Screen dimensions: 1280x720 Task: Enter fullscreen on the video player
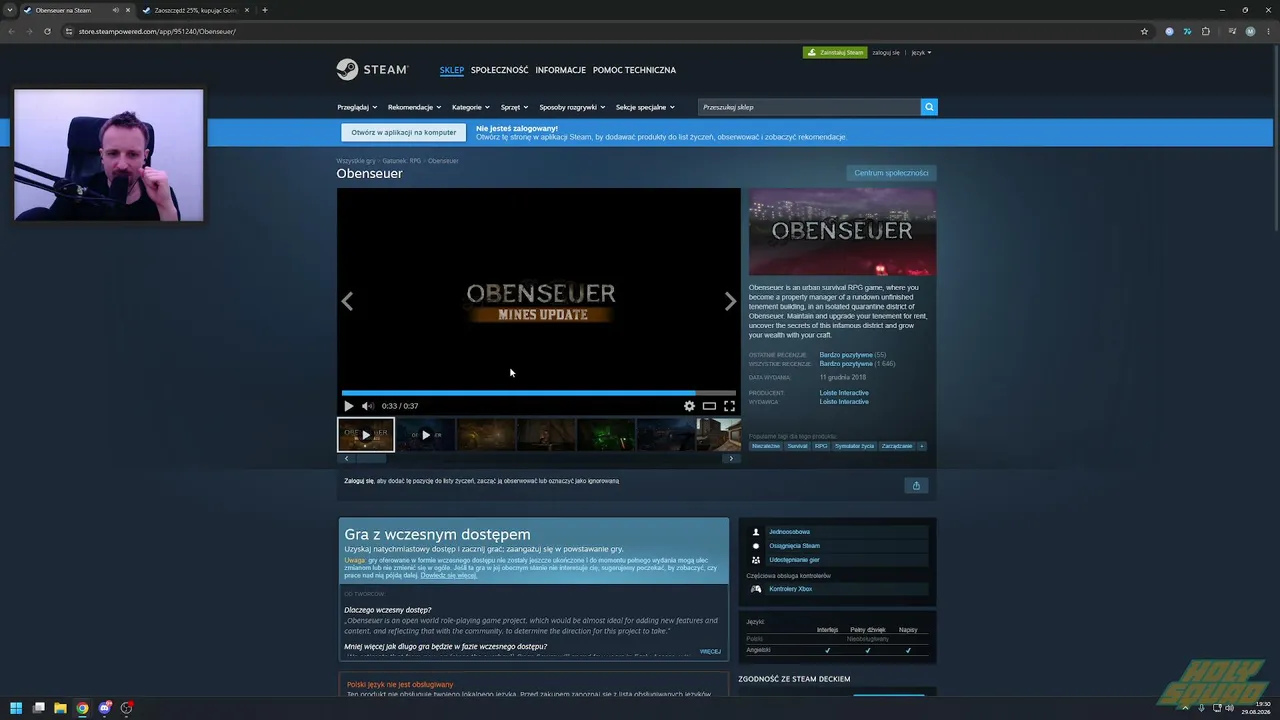[x=729, y=406]
